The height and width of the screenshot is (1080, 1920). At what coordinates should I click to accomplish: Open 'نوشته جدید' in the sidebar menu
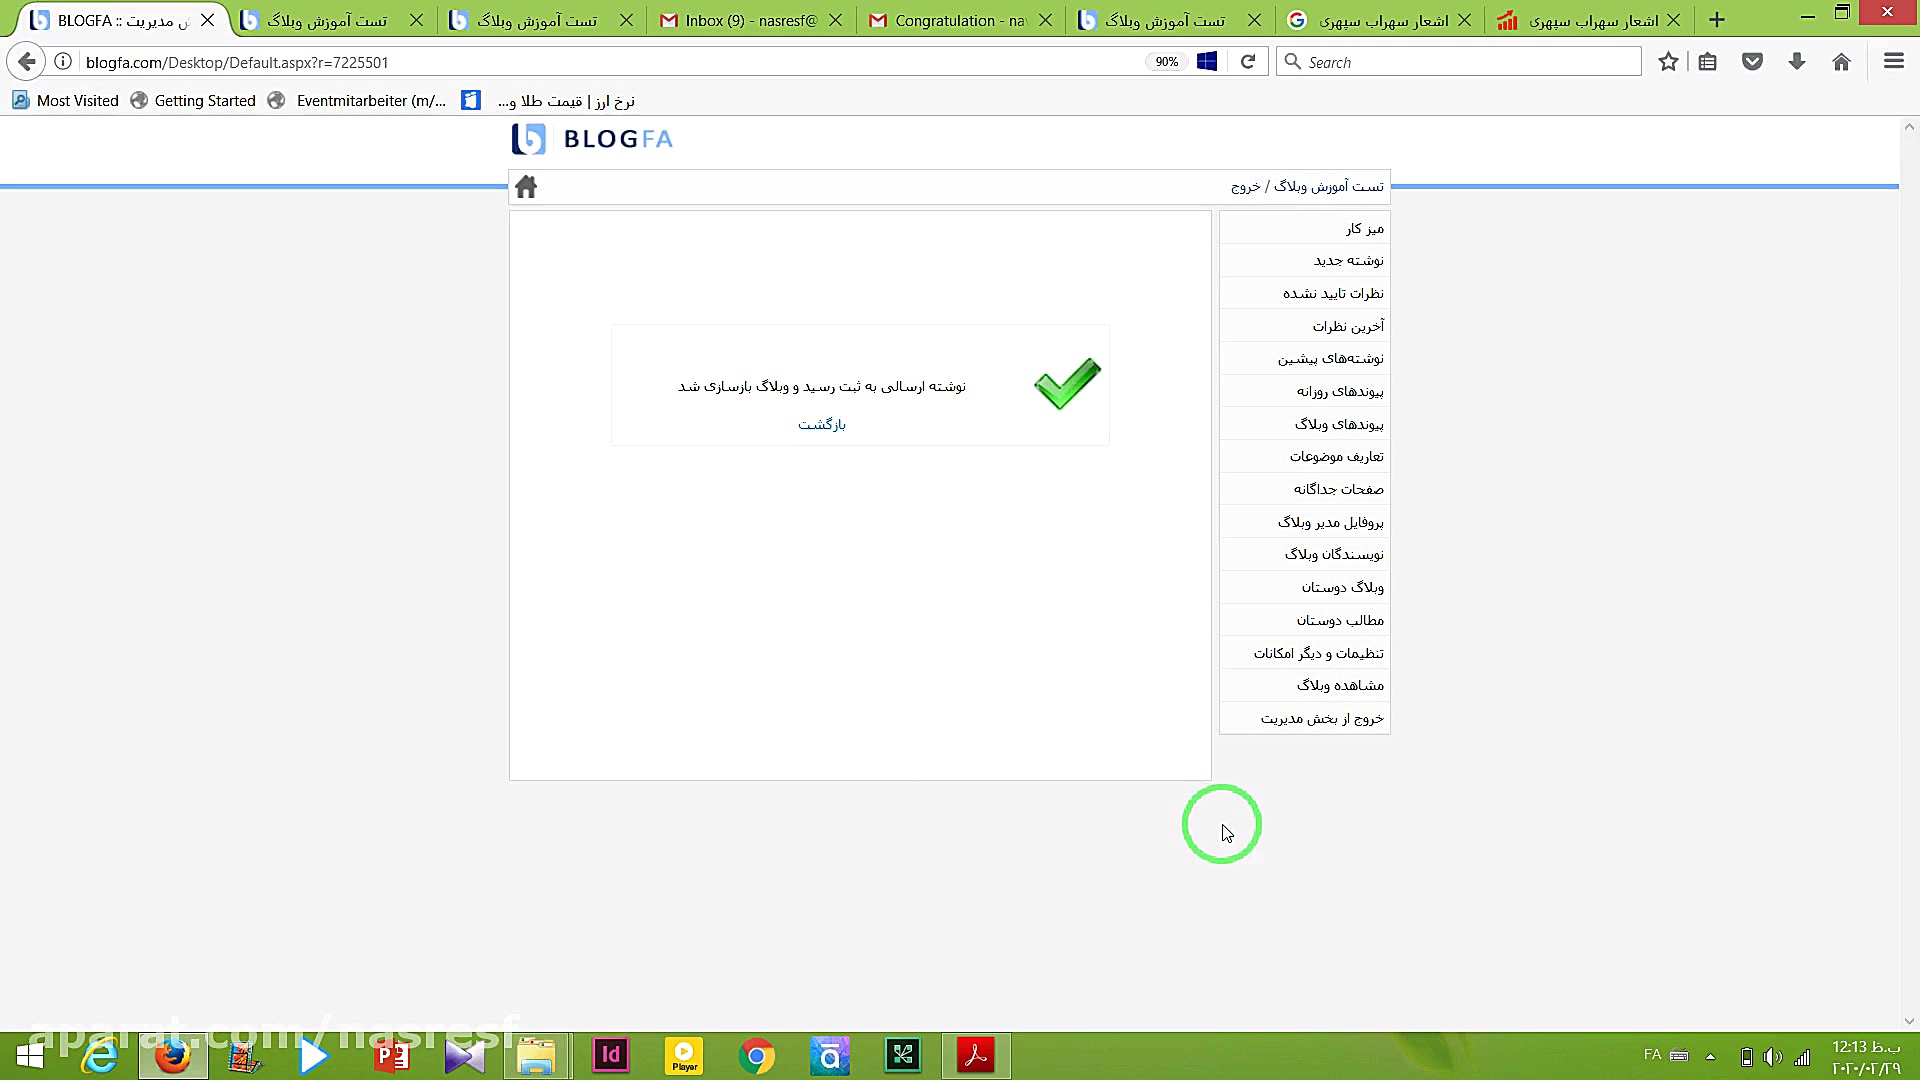pos(1348,261)
